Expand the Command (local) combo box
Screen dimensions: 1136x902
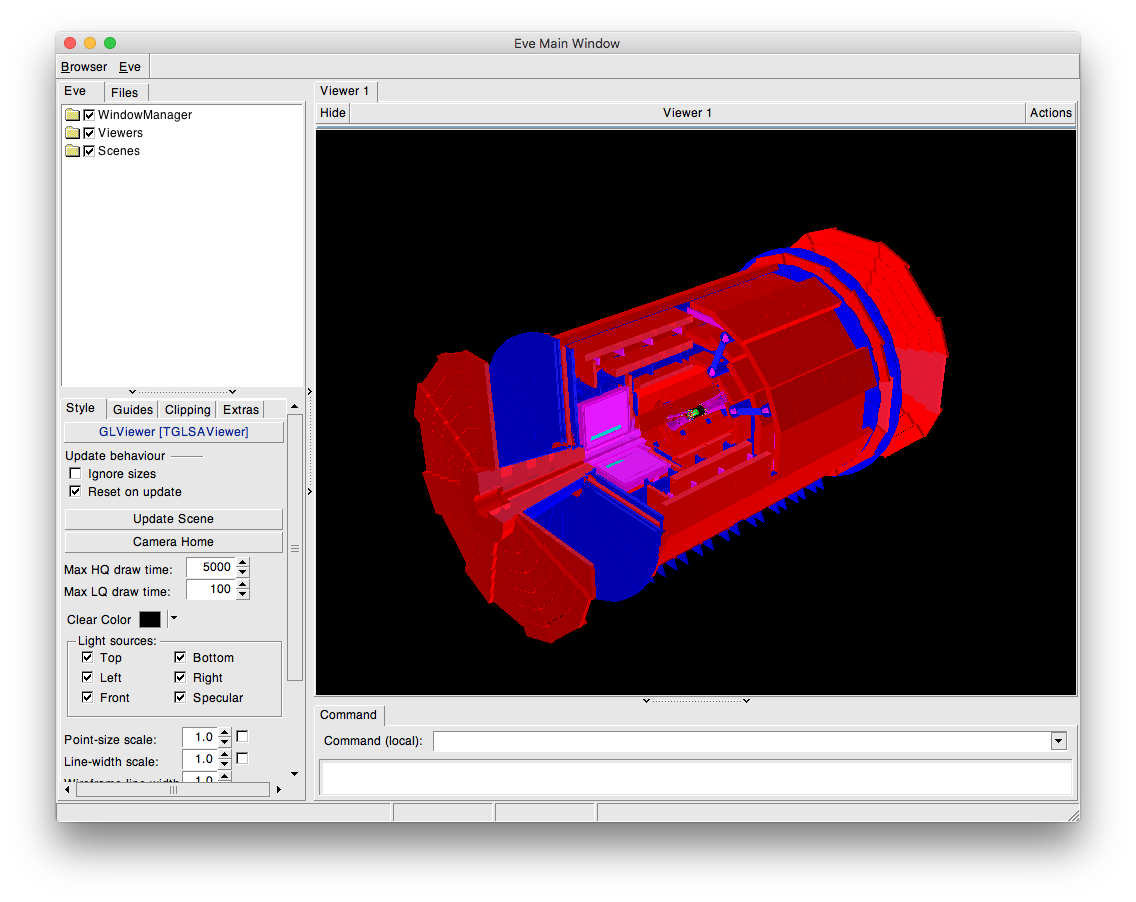click(1058, 741)
